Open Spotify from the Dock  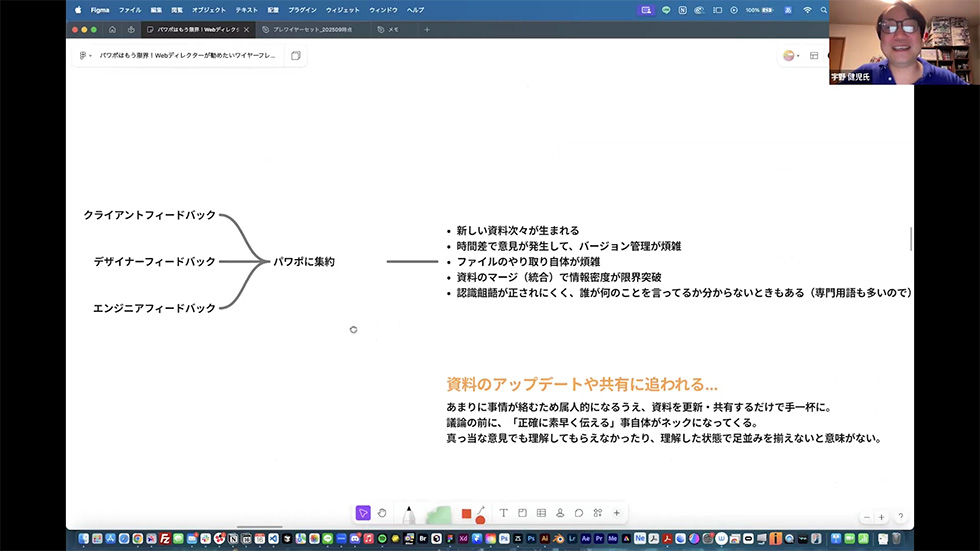pyautogui.click(x=381, y=539)
